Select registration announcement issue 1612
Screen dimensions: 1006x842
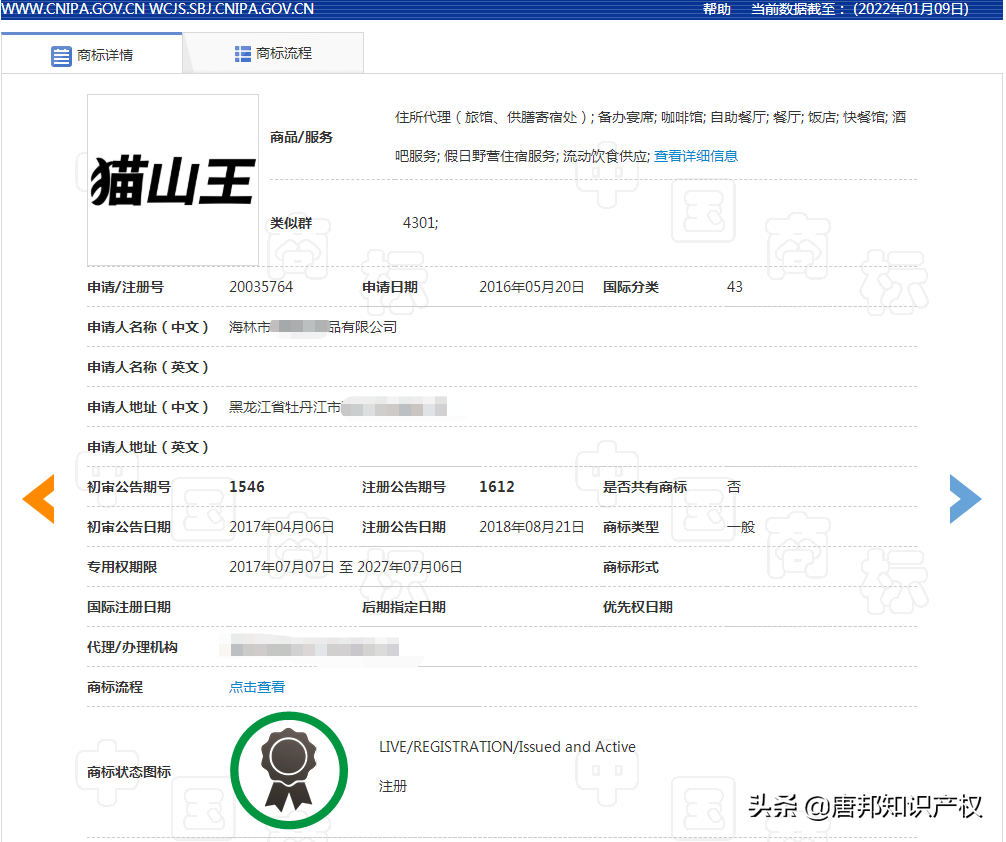coord(497,487)
